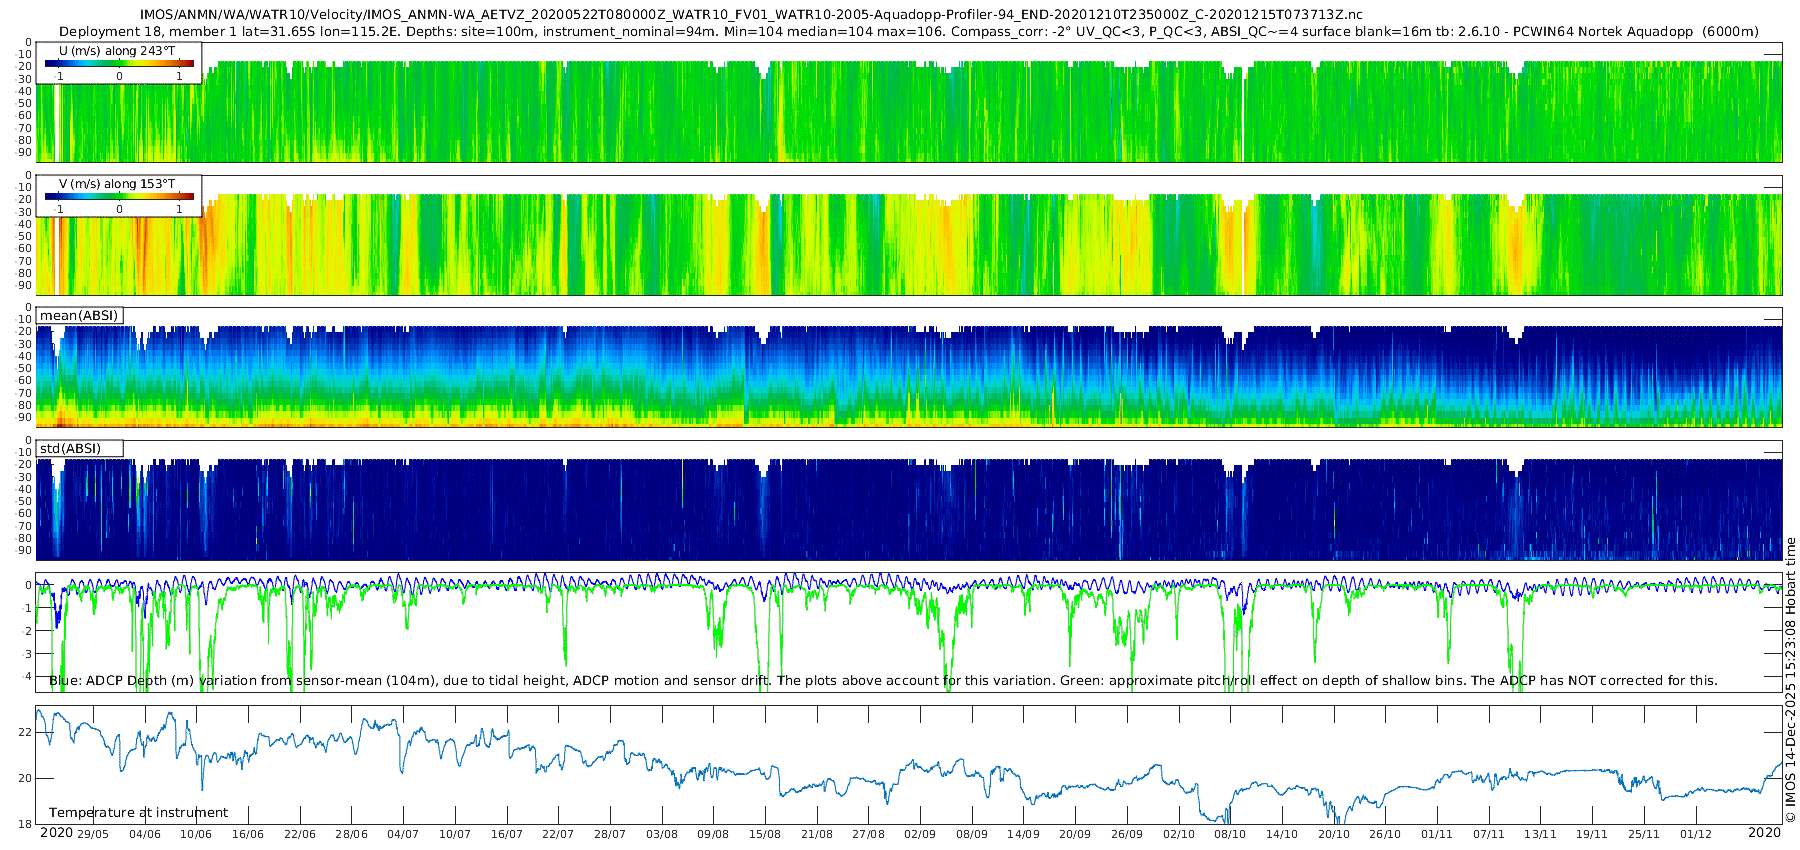Click the file path title at top
The height and width of the screenshot is (850, 1800).
click(751, 15)
